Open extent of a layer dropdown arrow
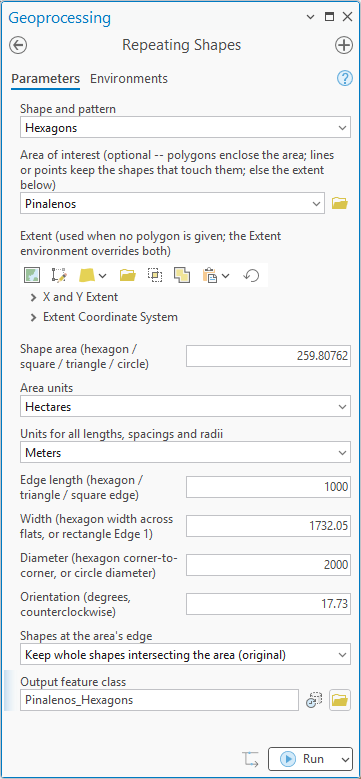 click(102, 275)
